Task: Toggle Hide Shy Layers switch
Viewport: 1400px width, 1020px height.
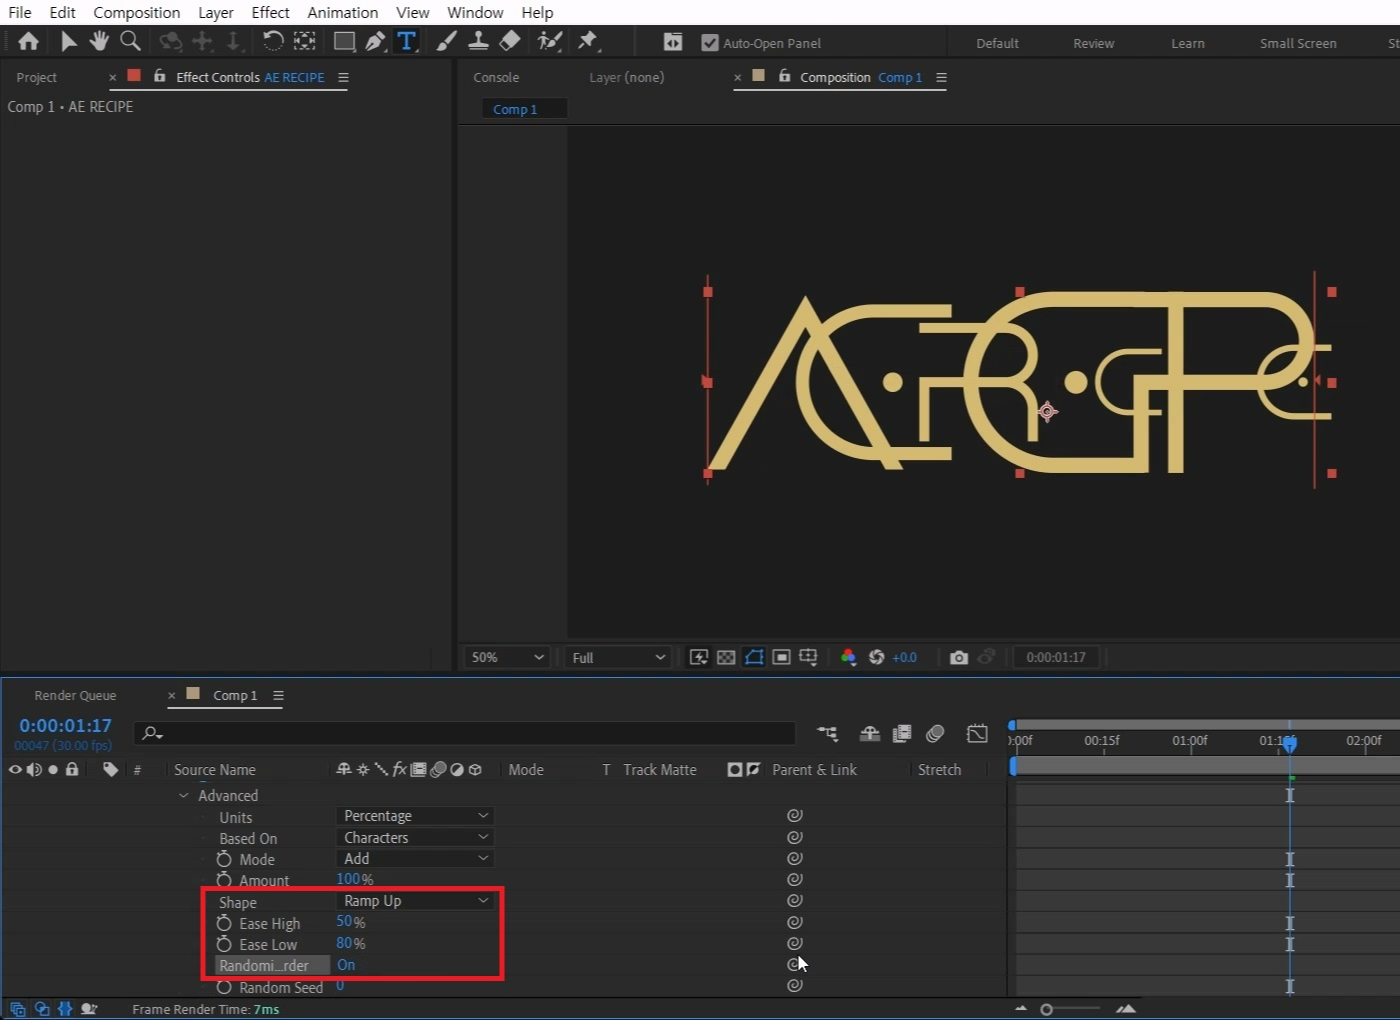Action: (x=869, y=733)
